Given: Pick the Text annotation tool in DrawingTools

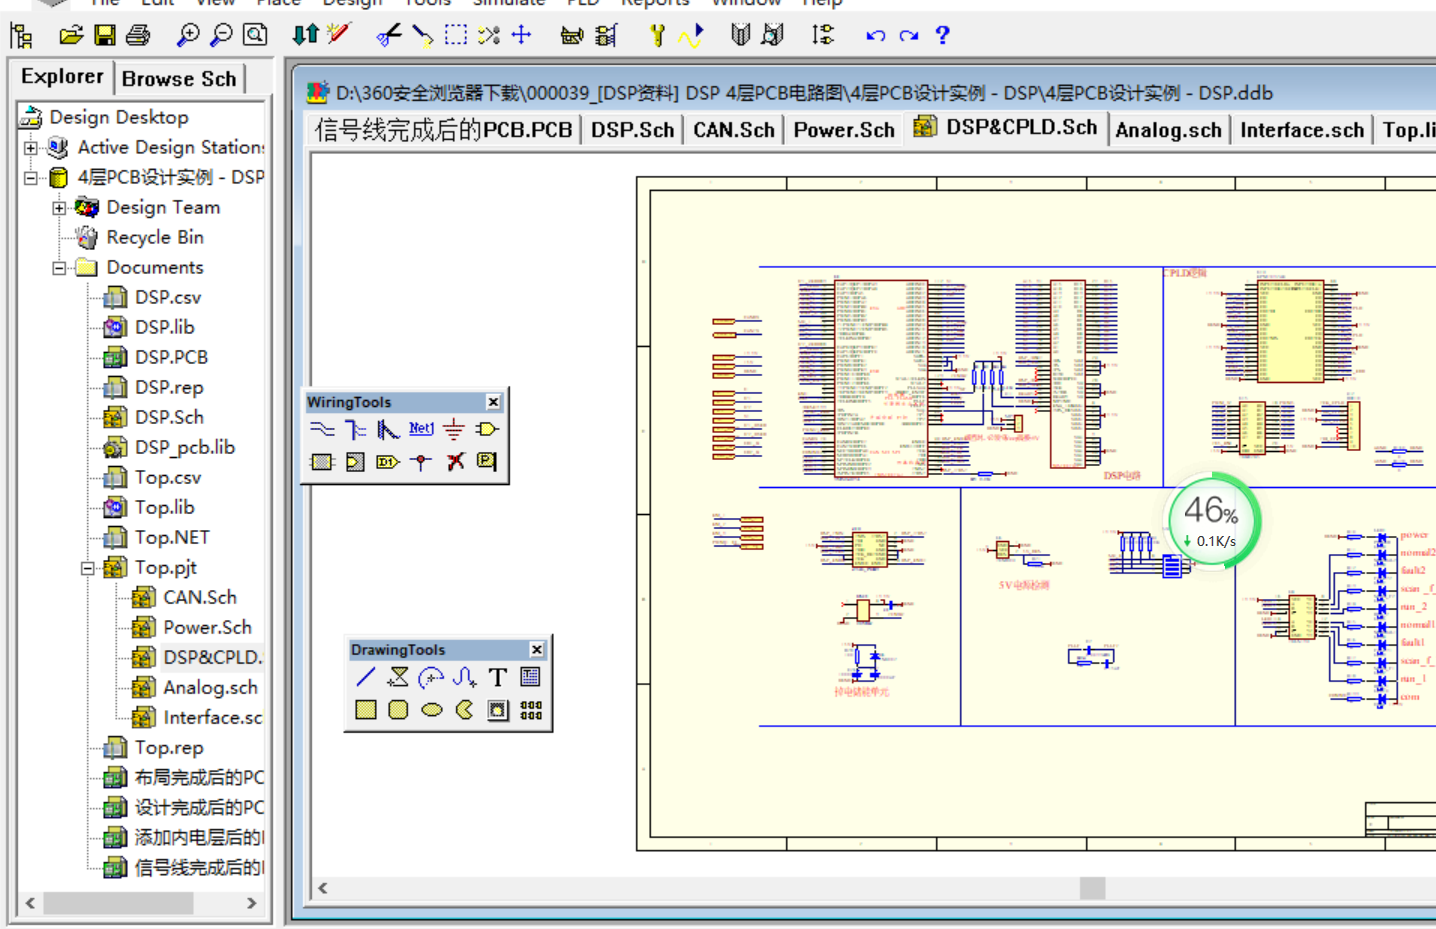Looking at the screenshot, I should [497, 678].
